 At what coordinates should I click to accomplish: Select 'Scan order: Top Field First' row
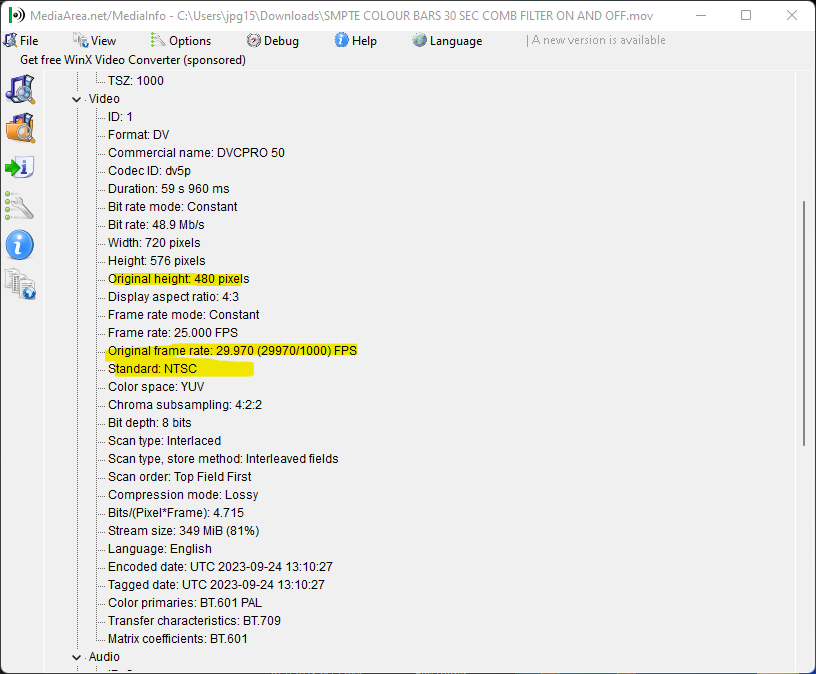(180, 477)
